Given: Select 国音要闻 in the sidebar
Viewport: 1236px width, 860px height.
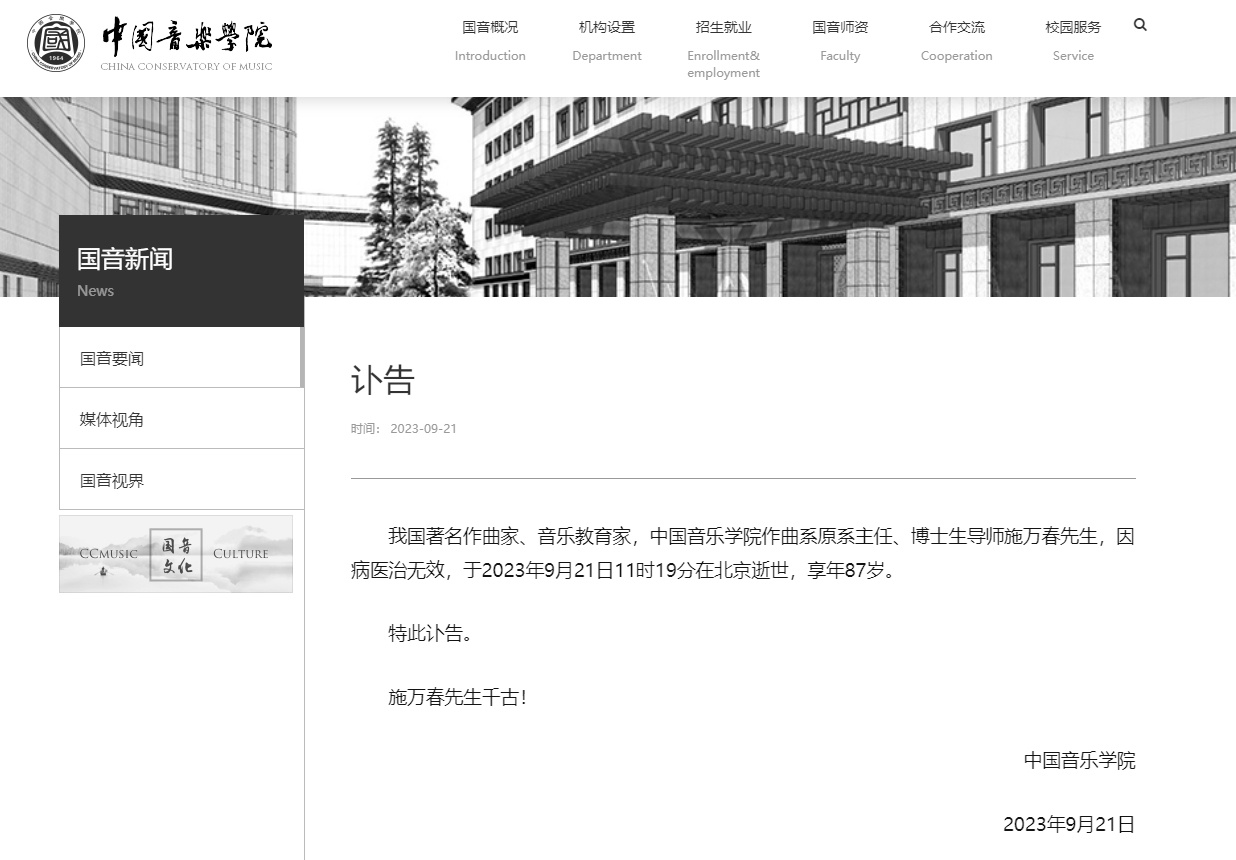Looking at the screenshot, I should (x=112, y=358).
